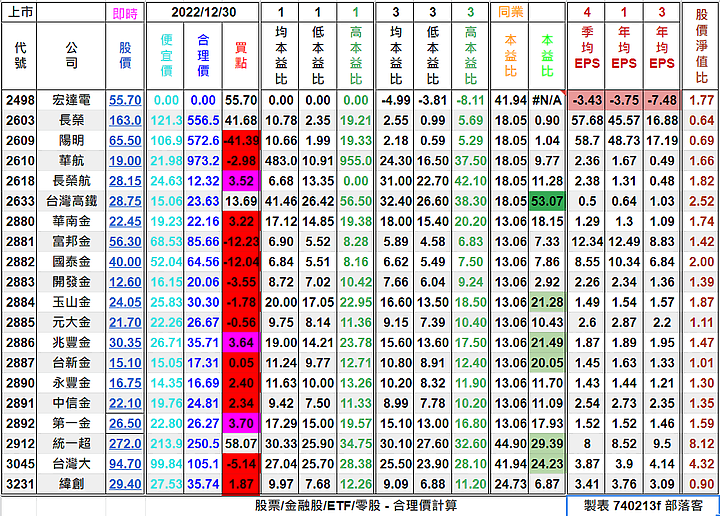Select the pink EPS cell -7.48
This screenshot has width=720, height=516.
point(661,100)
